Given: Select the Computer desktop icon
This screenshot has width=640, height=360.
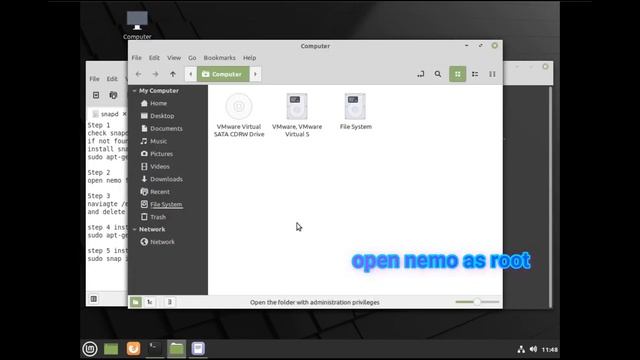Looking at the screenshot, I should click(x=137, y=25).
